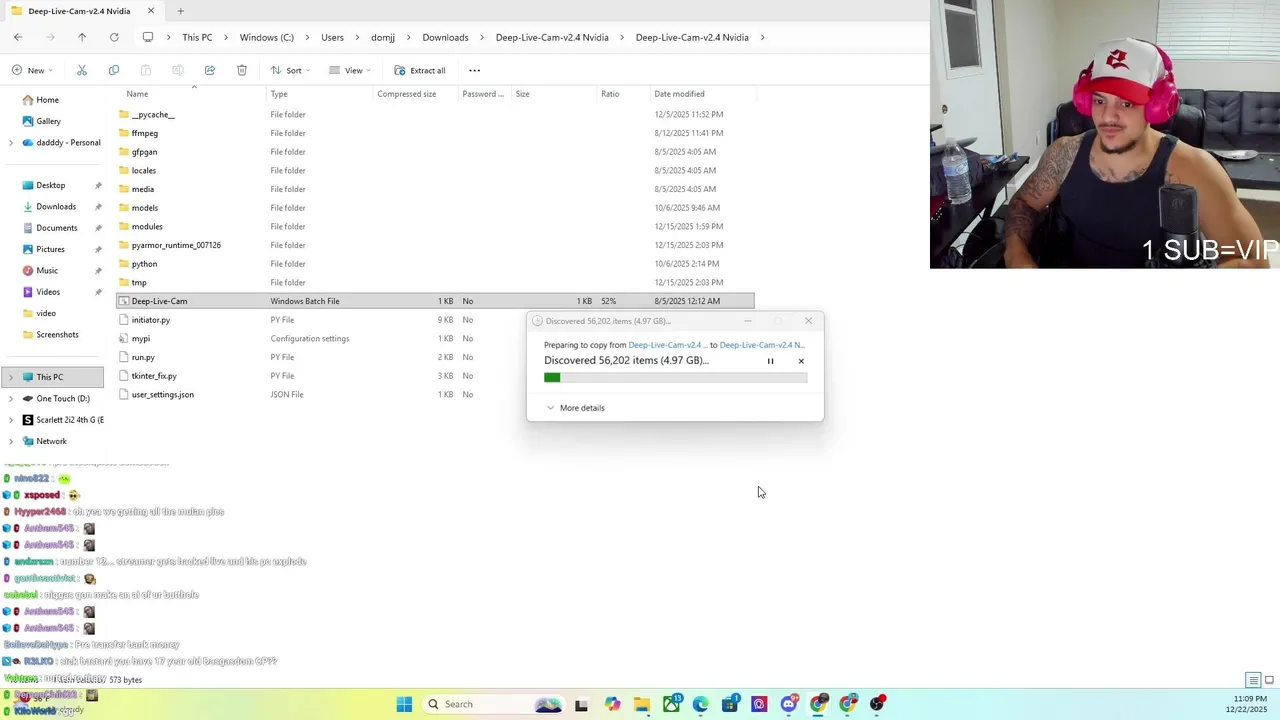Refresh the current folder view
The height and width of the screenshot is (720, 1280).
114,37
